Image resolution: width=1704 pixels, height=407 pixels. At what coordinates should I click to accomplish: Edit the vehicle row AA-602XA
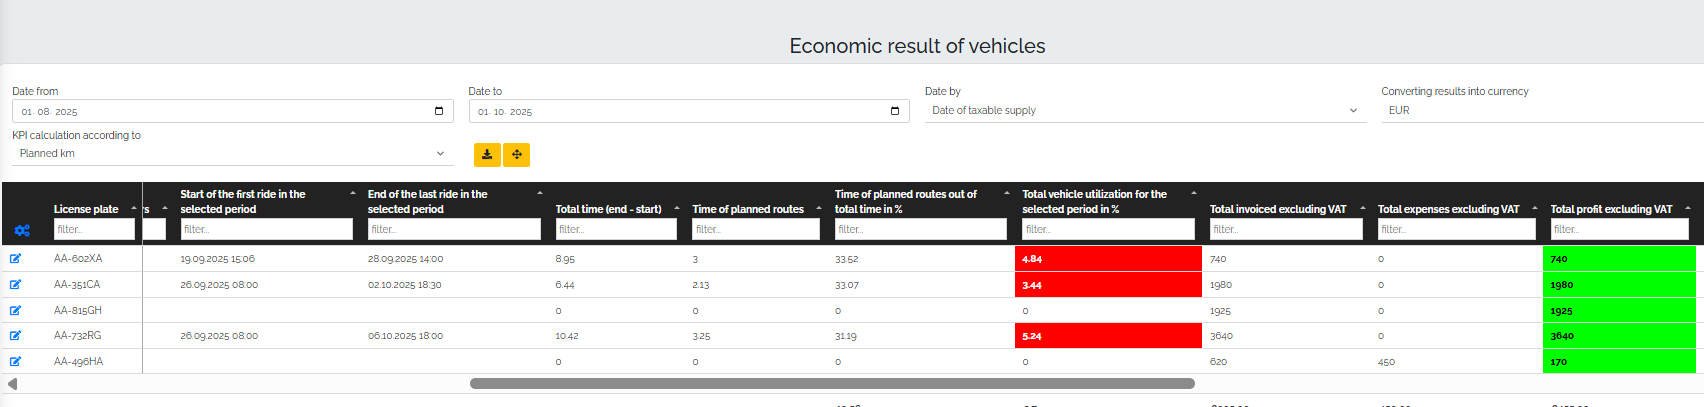click(x=16, y=259)
